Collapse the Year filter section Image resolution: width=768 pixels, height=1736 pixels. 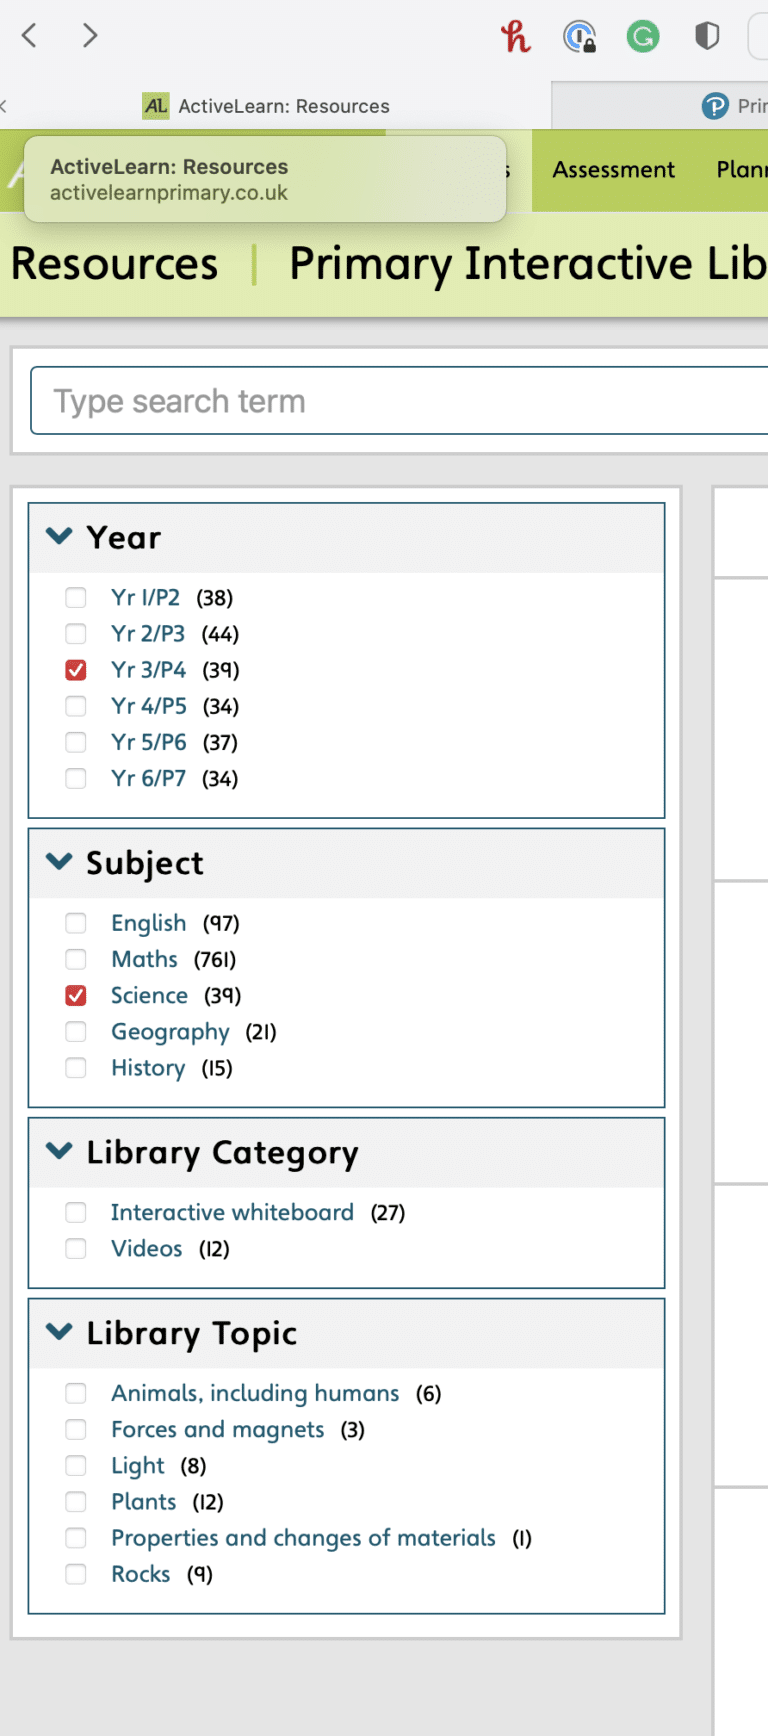pyautogui.click(x=58, y=536)
